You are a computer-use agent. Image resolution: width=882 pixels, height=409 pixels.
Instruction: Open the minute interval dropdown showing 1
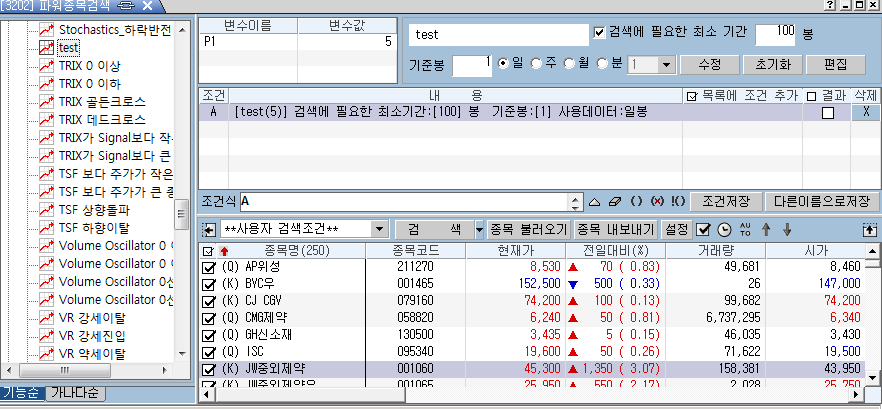pyautogui.click(x=667, y=64)
